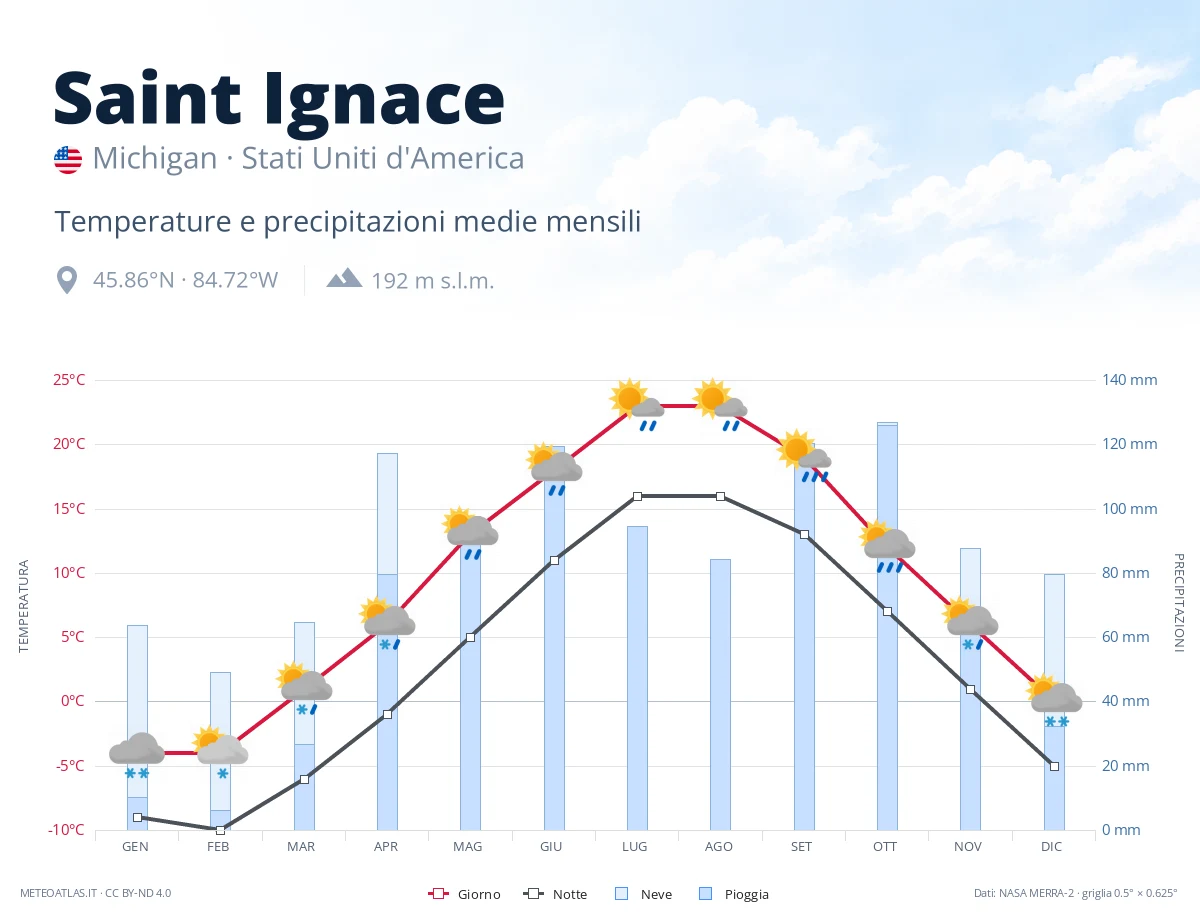Click the METEOATLAS.IT credit text

pos(95,893)
